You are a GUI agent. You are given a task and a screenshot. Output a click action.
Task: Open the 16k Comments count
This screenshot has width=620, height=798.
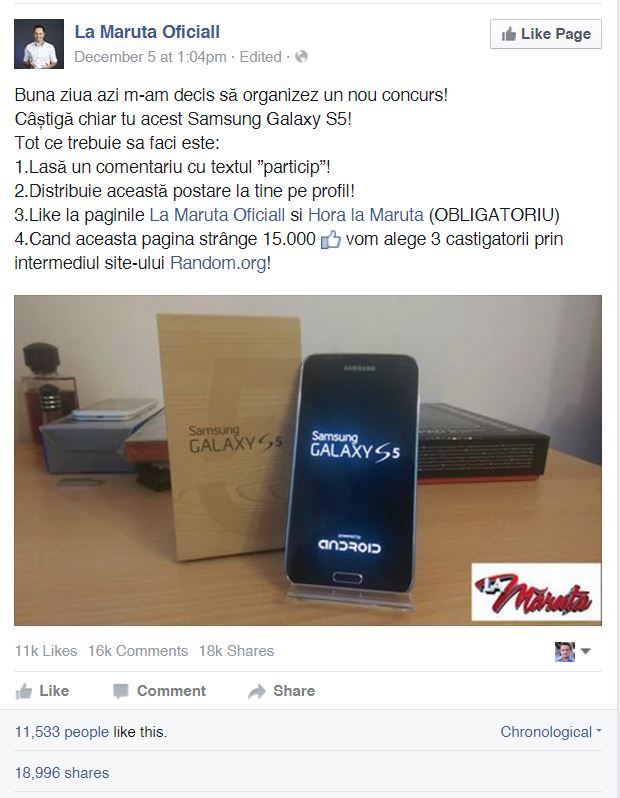tap(138, 651)
